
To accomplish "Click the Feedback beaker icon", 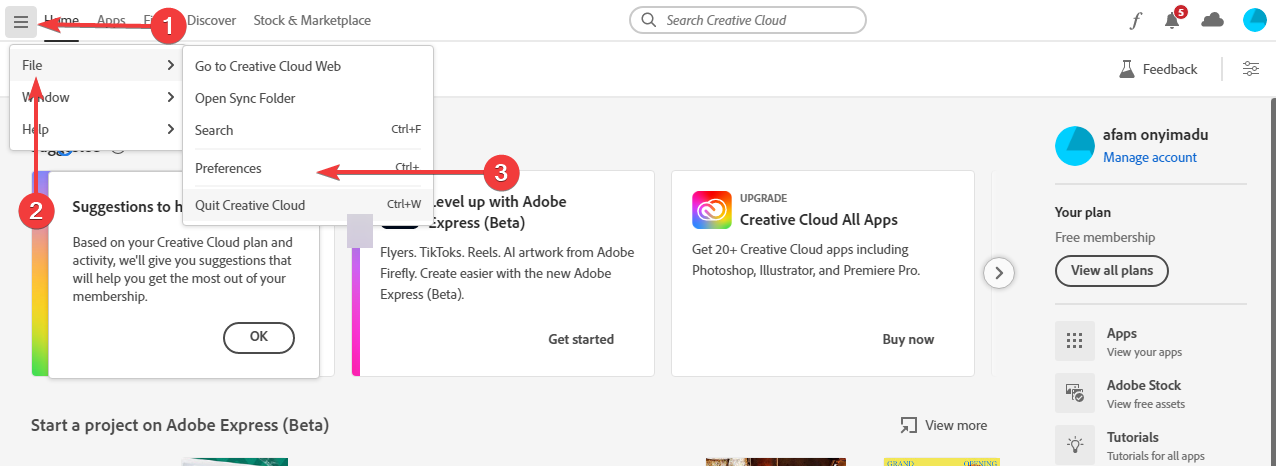I will (x=1127, y=69).
